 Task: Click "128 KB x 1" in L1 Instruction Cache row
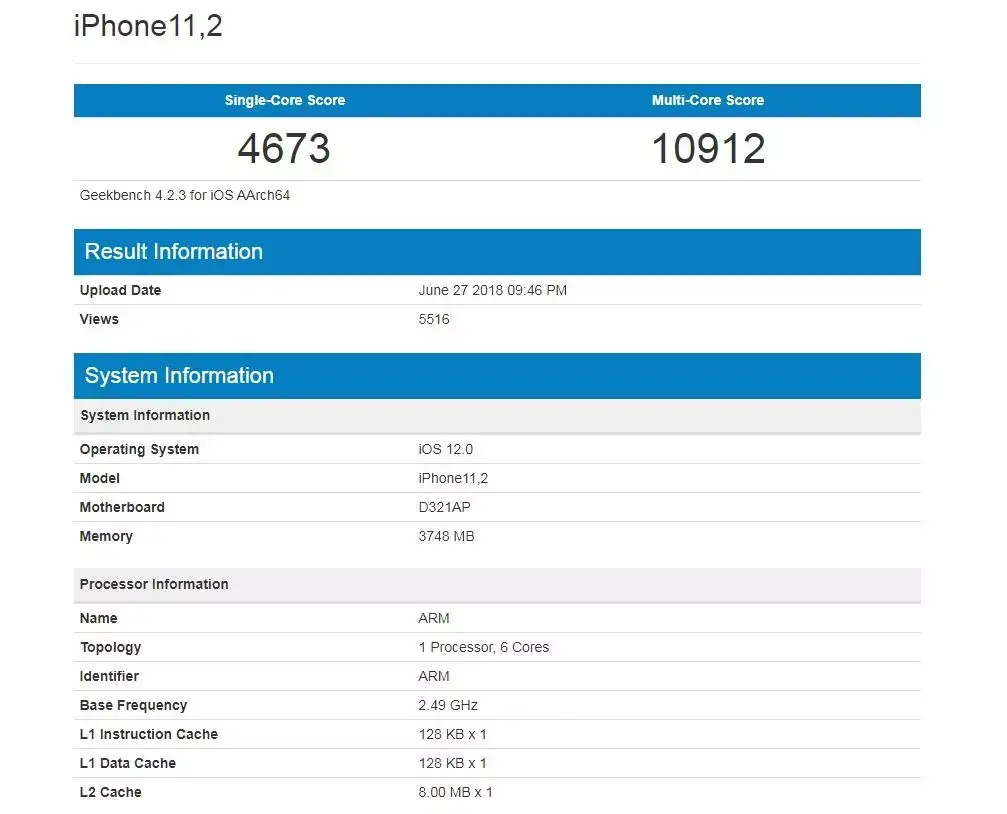tap(453, 734)
